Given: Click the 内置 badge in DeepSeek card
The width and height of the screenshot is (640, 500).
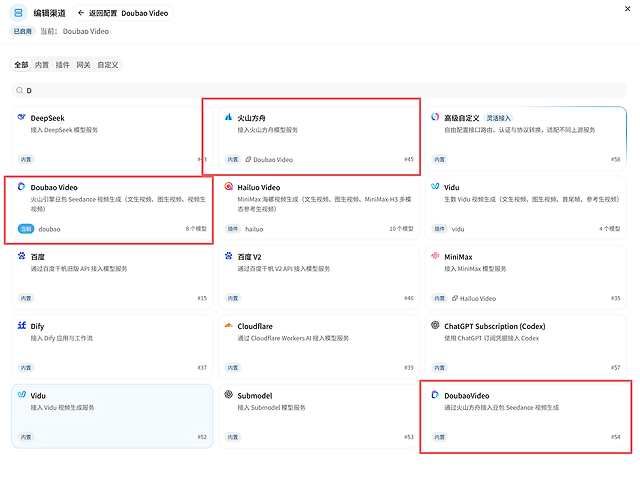Looking at the screenshot, I should 26,160.
